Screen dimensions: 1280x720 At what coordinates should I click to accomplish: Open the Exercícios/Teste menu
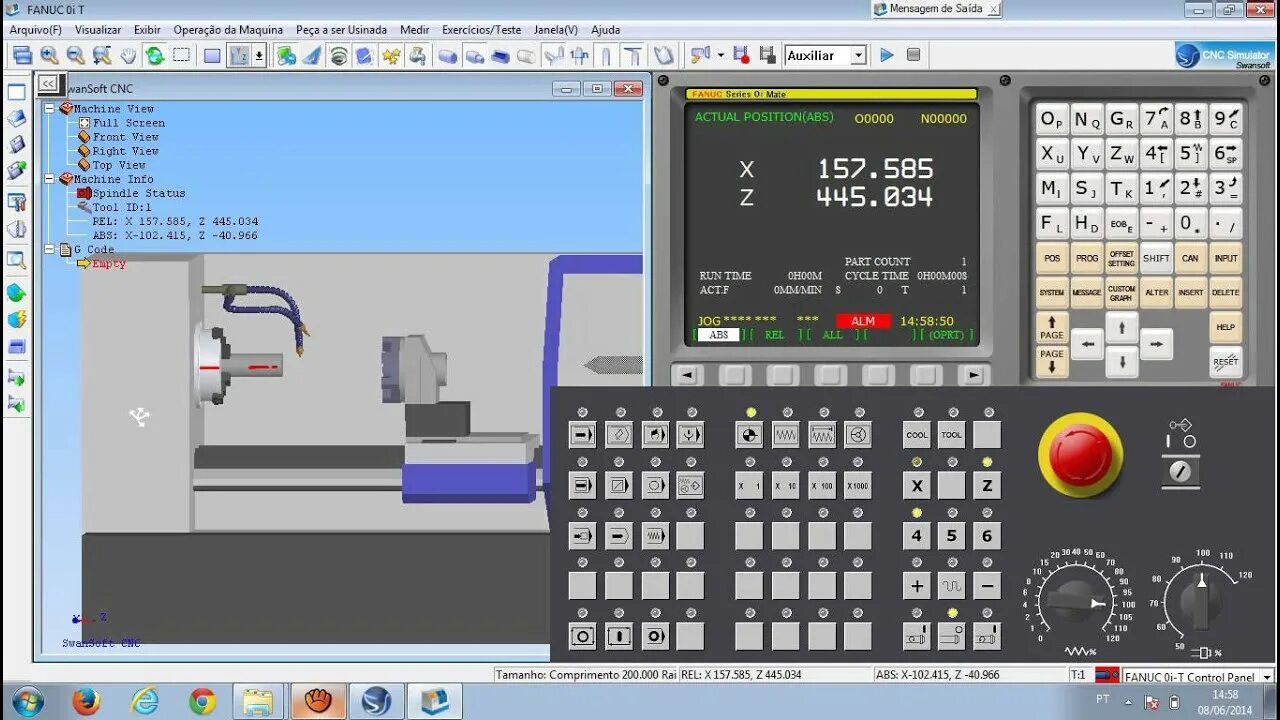coord(482,30)
